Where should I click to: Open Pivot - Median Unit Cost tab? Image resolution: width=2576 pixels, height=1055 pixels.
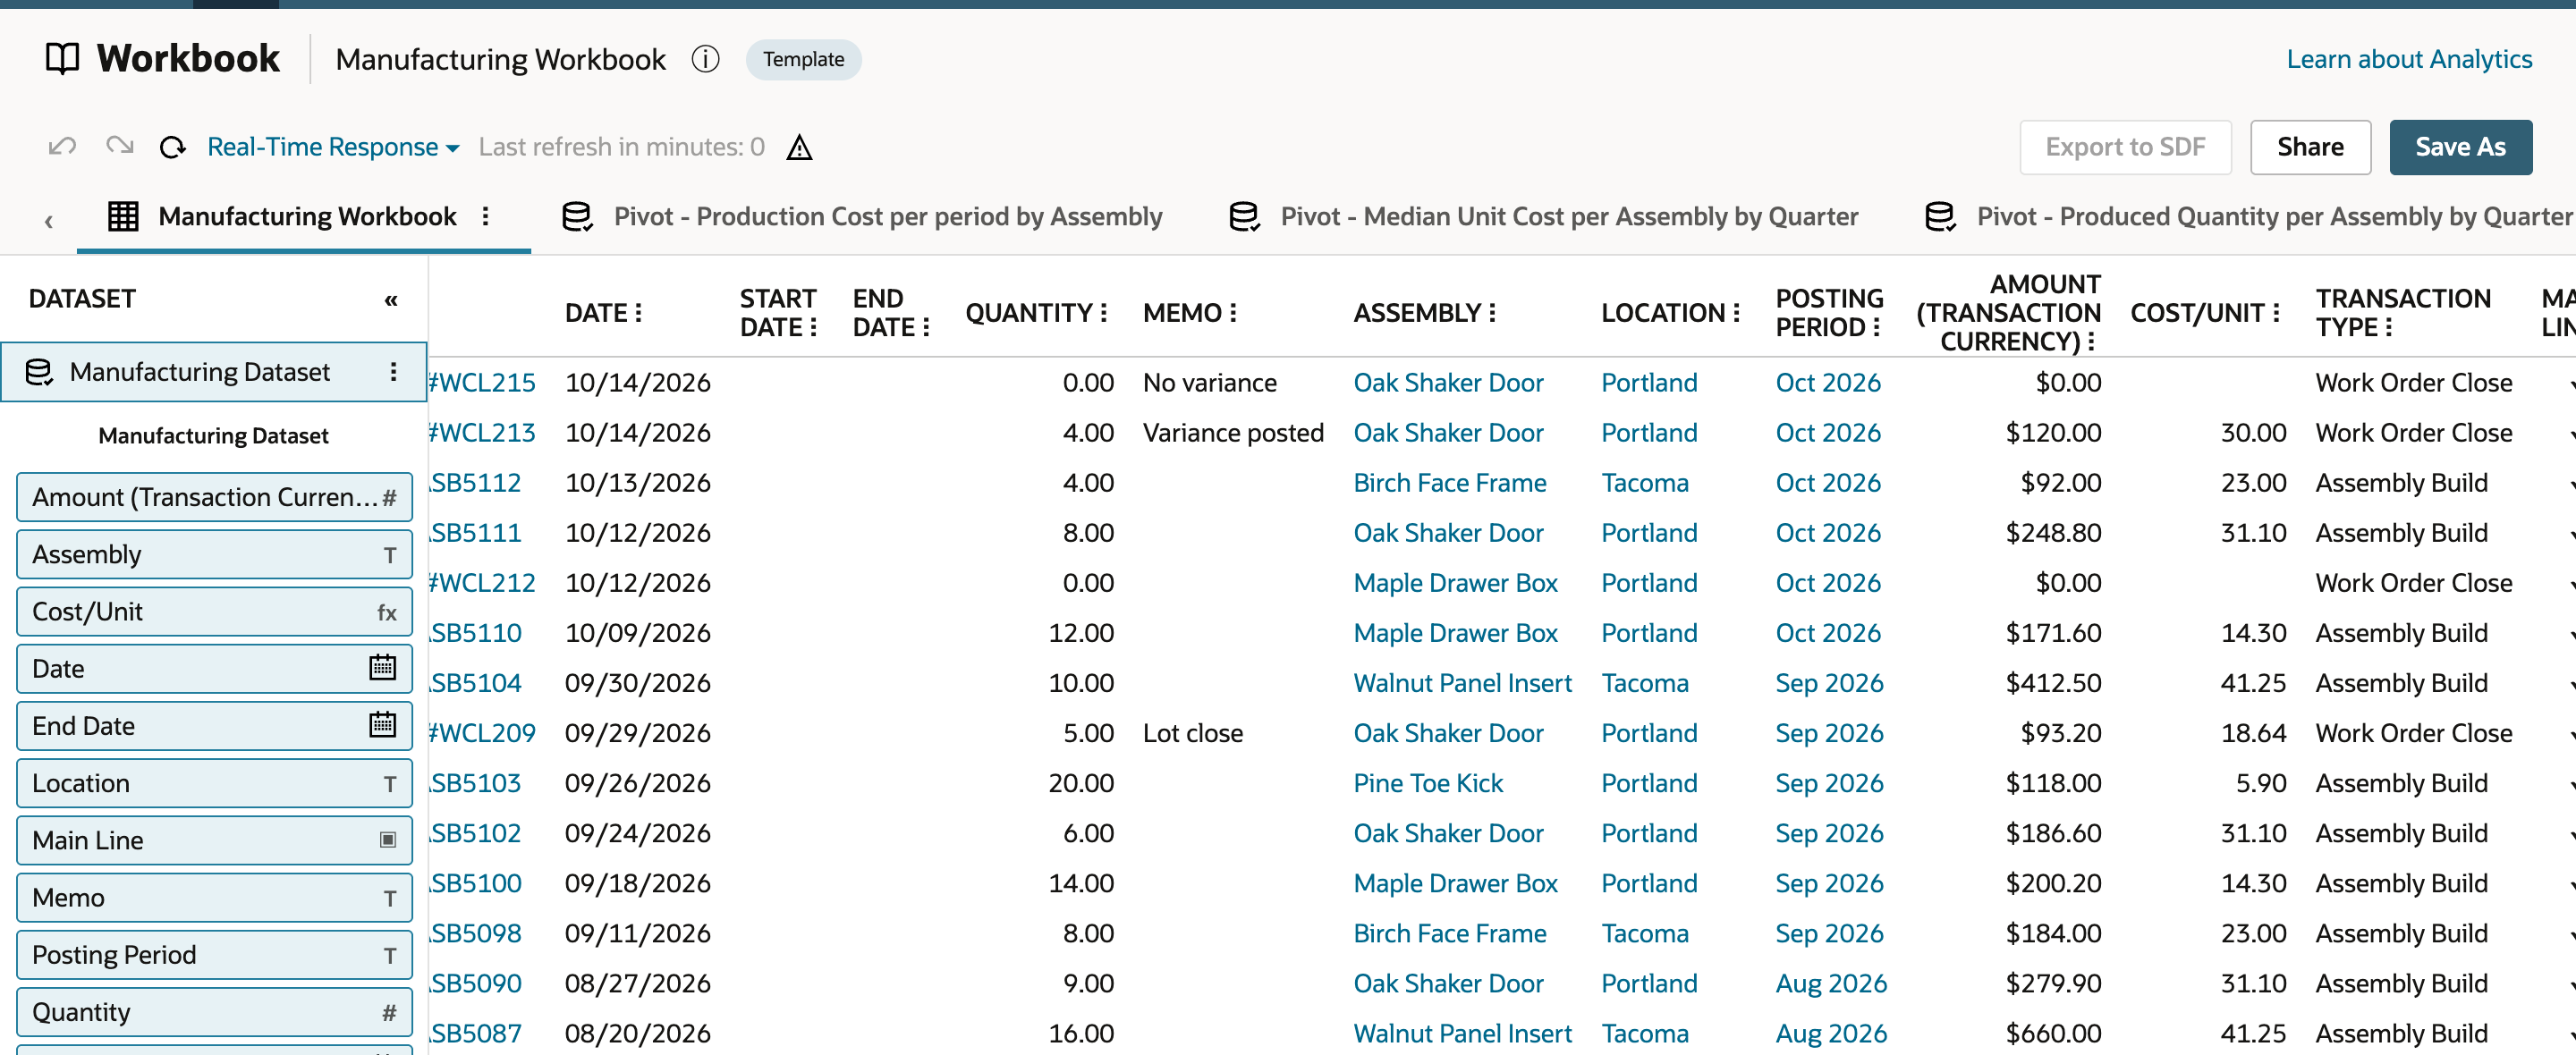pyautogui.click(x=1543, y=216)
